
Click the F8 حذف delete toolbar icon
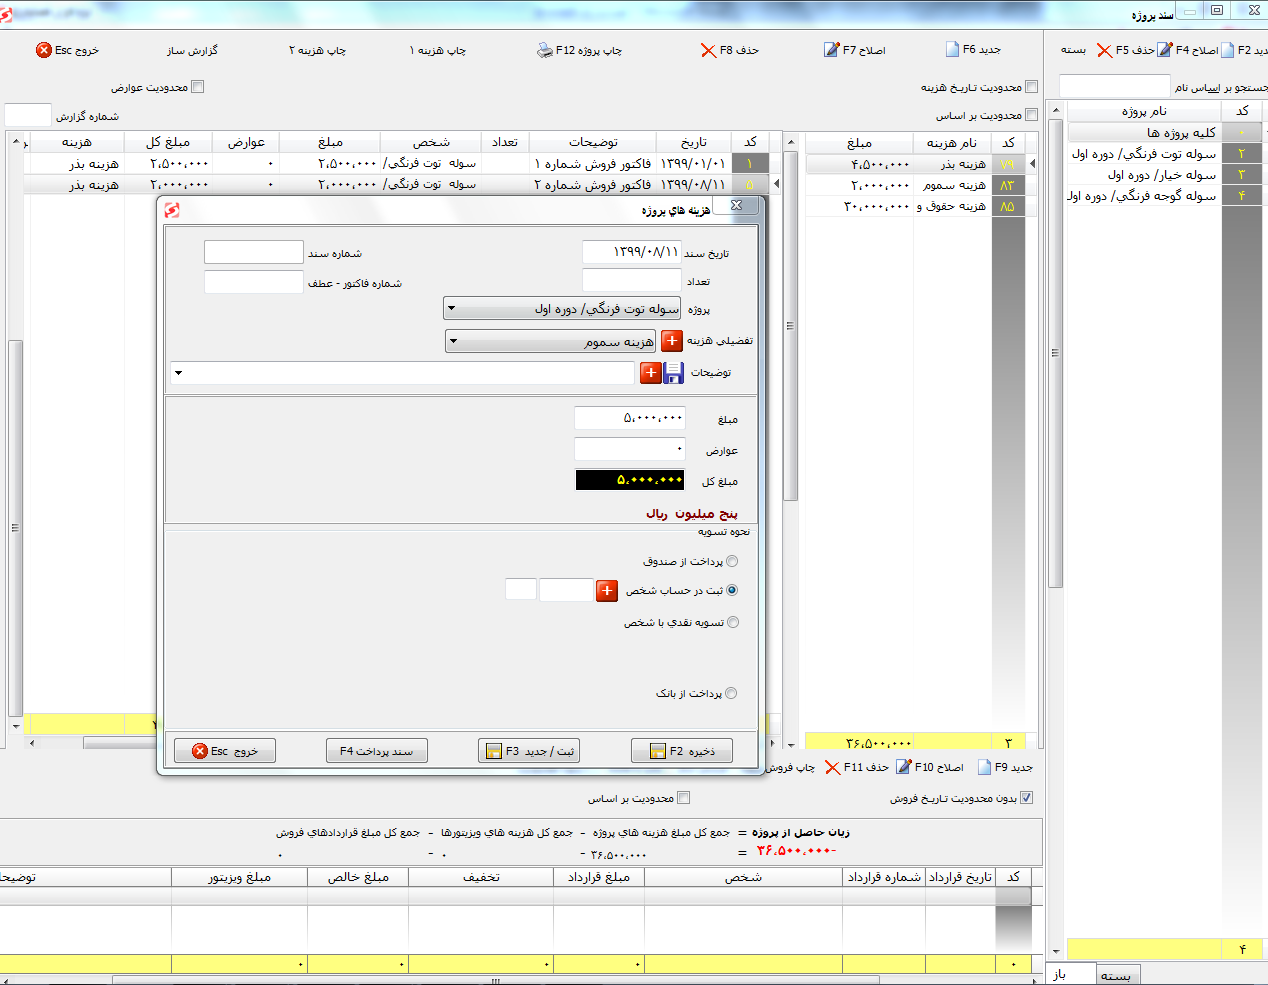(x=708, y=50)
